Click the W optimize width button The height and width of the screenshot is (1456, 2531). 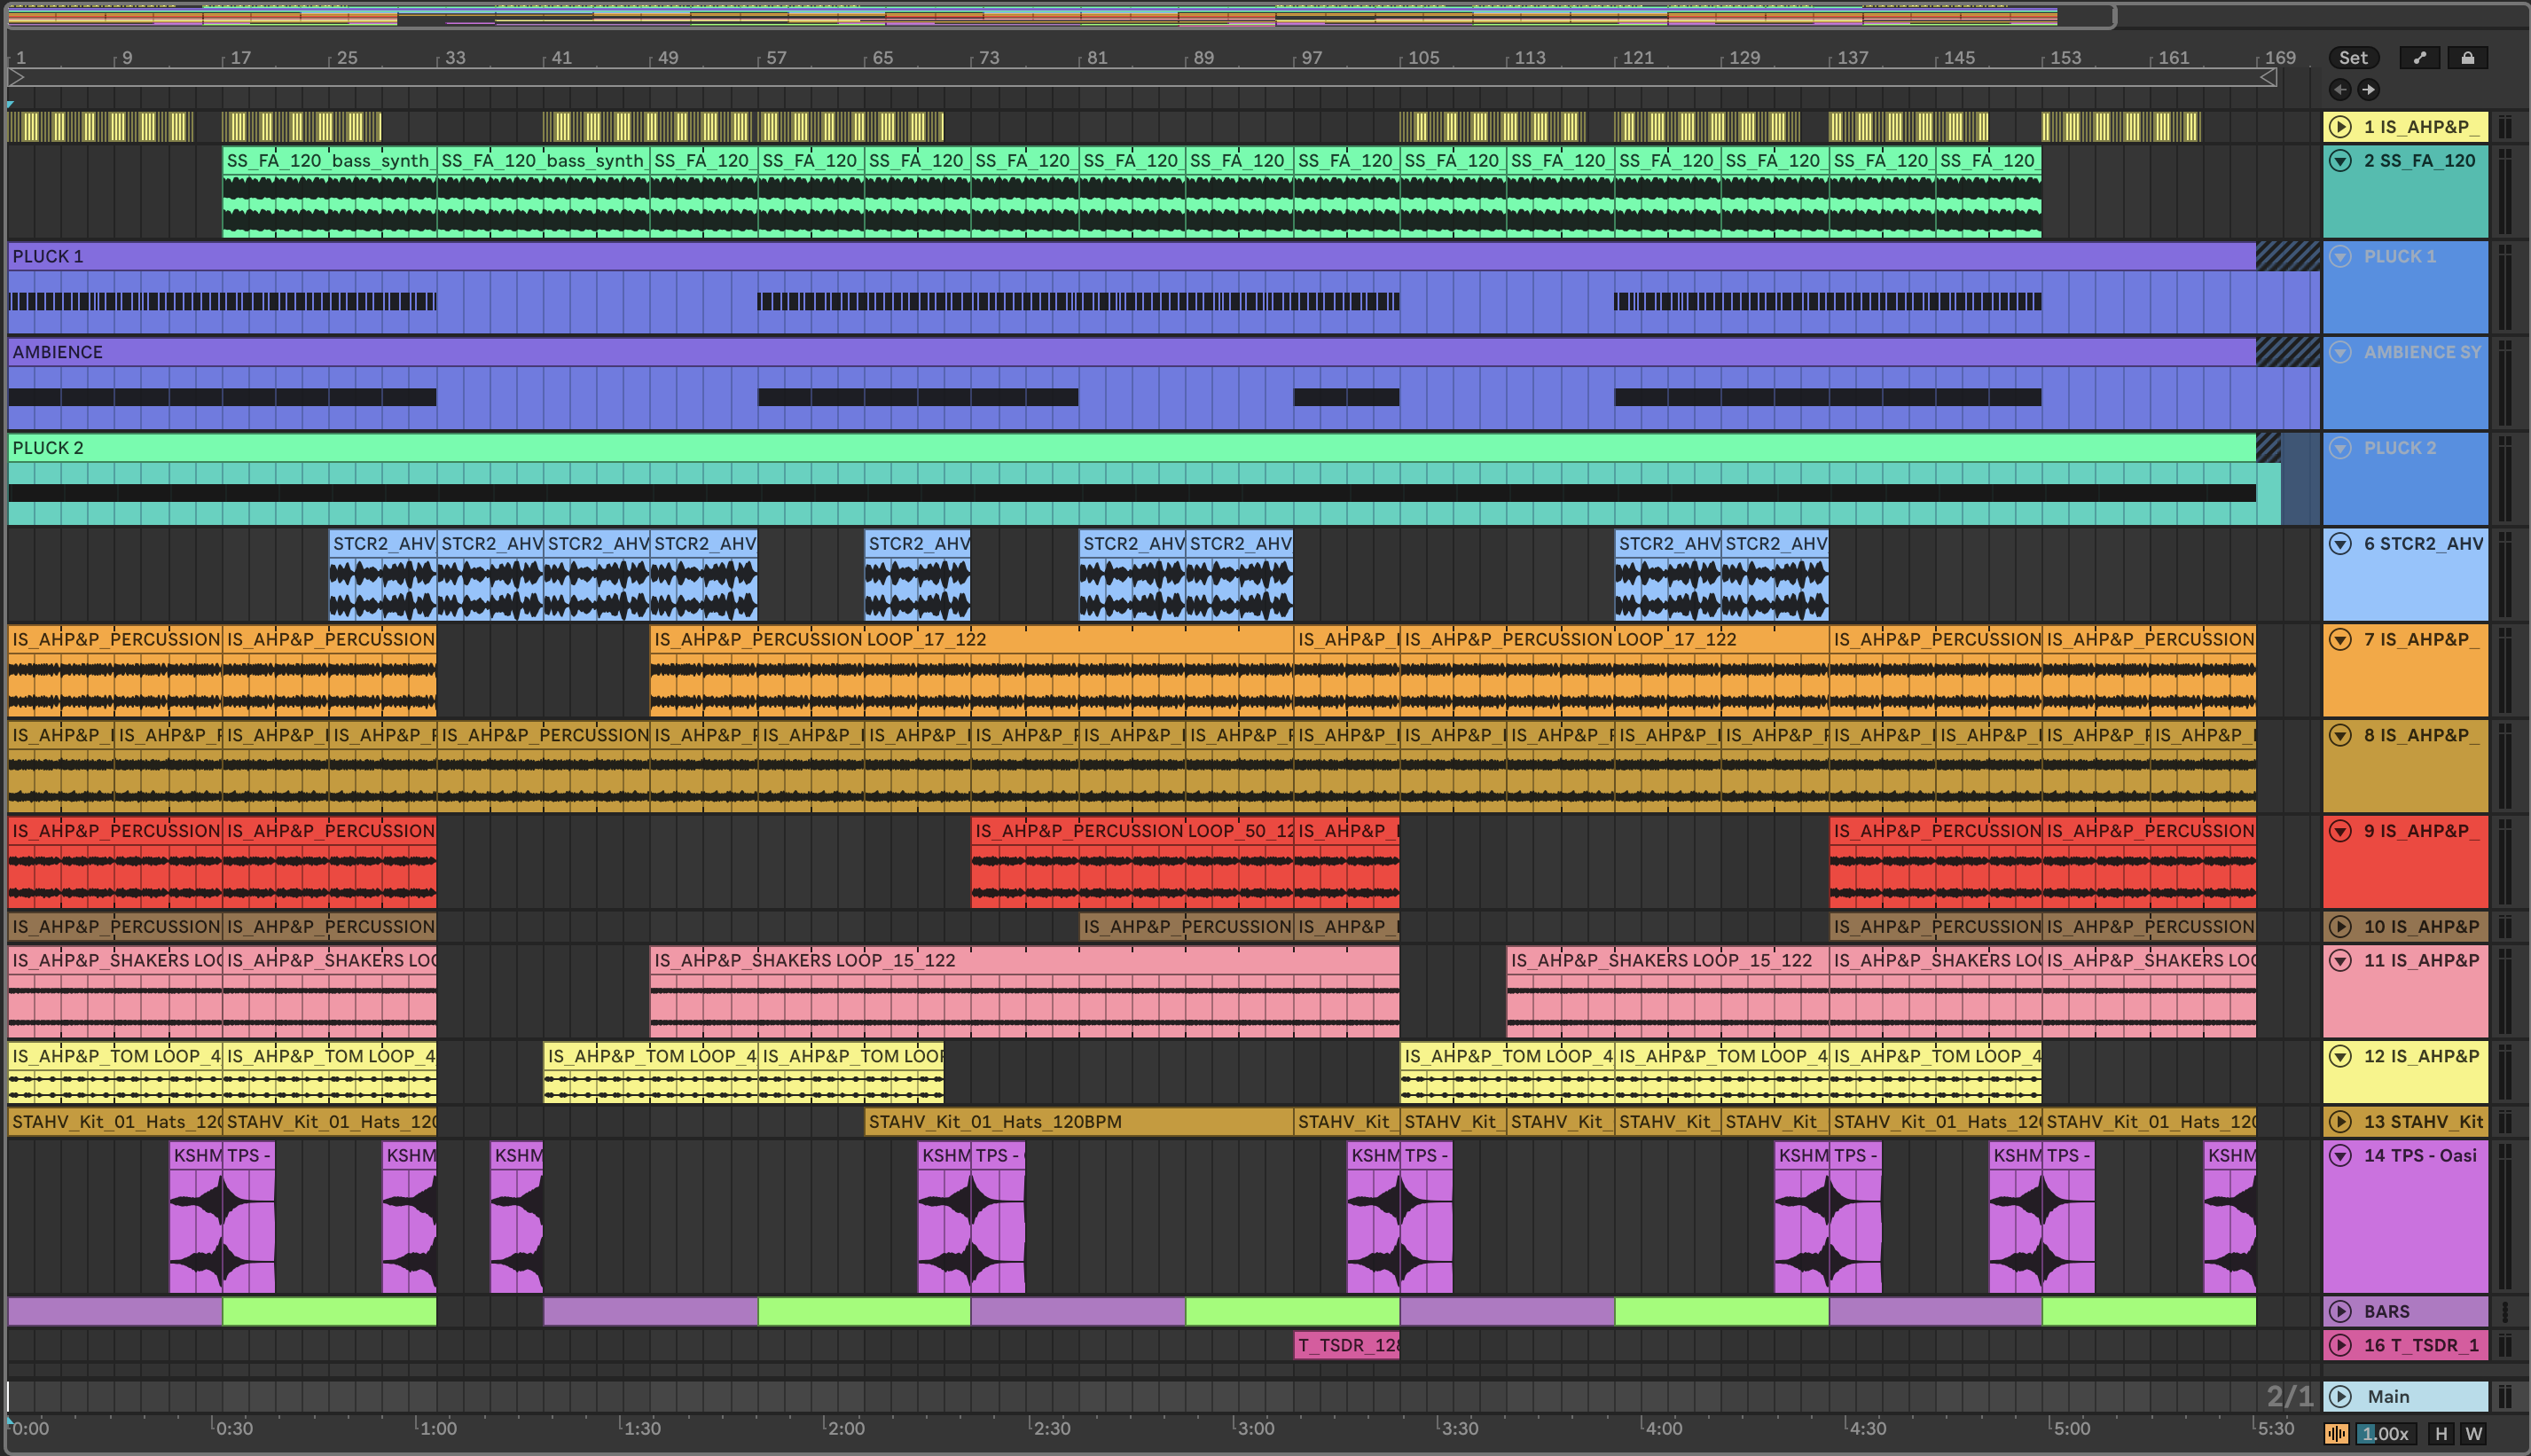click(x=2474, y=1434)
